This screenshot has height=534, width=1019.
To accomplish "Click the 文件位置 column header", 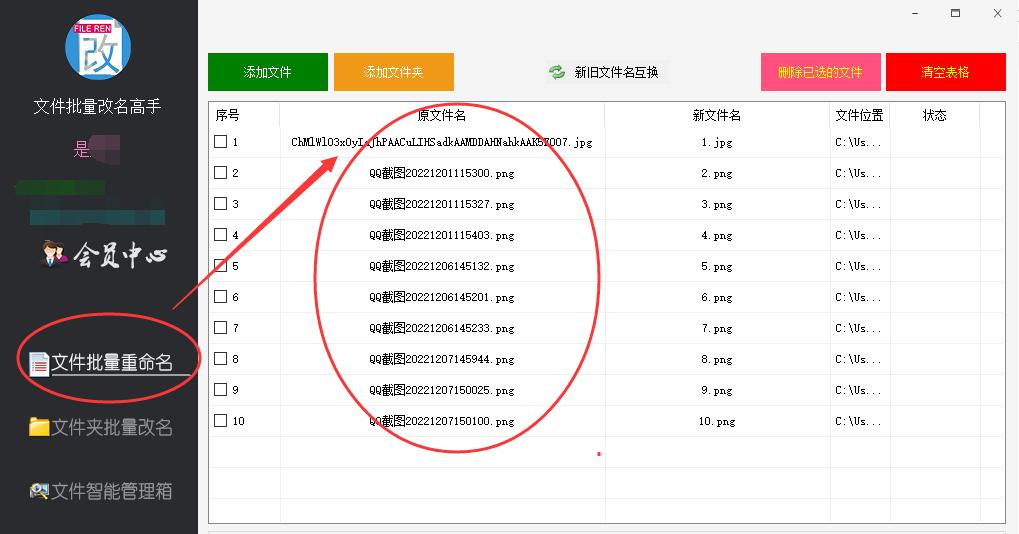I will (859, 116).
